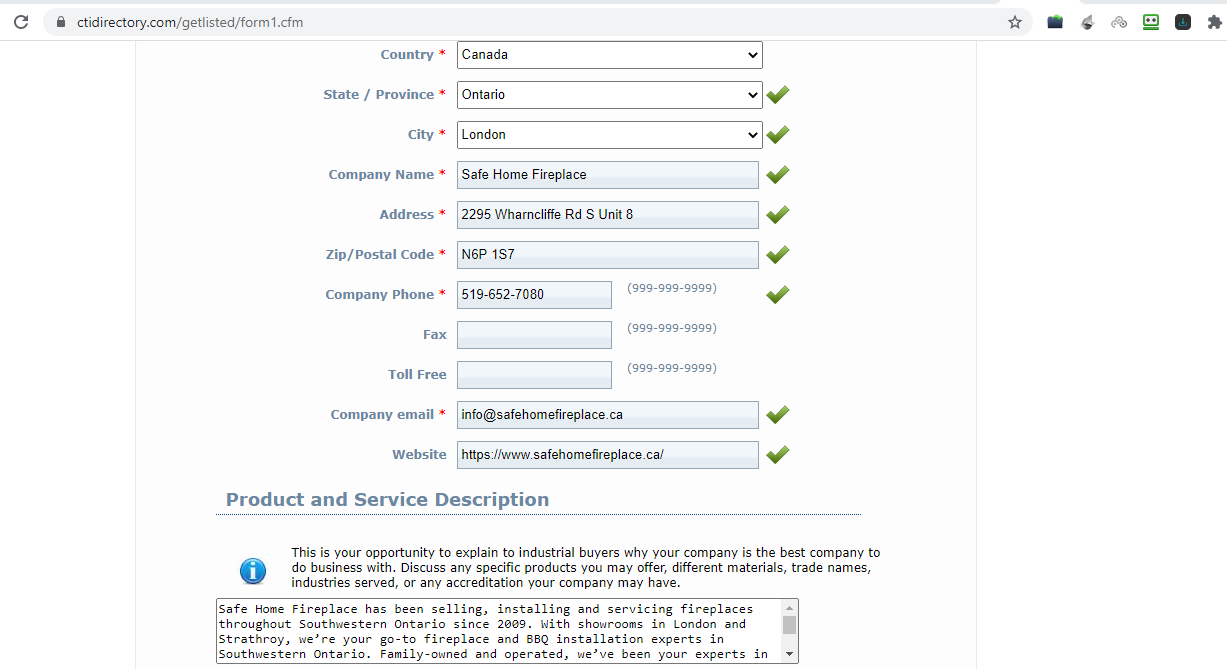The image size is (1227, 669).
Task: Open the State / Province dropdown showing Ontario
Action: (x=609, y=95)
